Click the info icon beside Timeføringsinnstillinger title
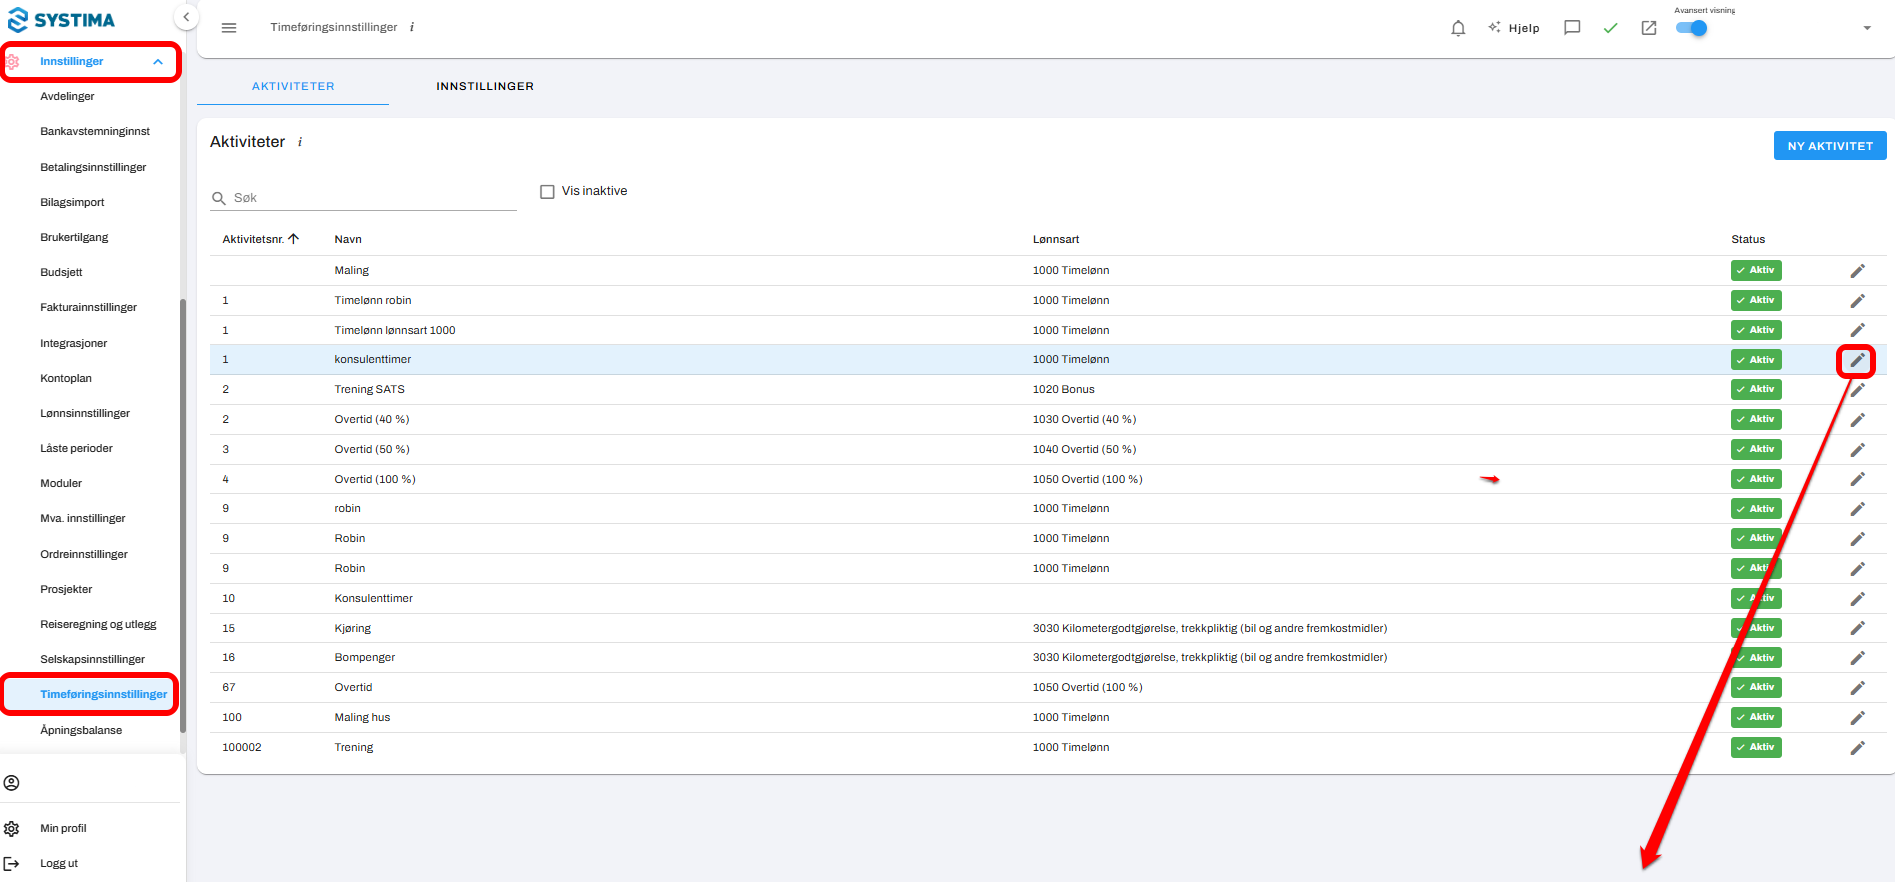 tap(412, 27)
